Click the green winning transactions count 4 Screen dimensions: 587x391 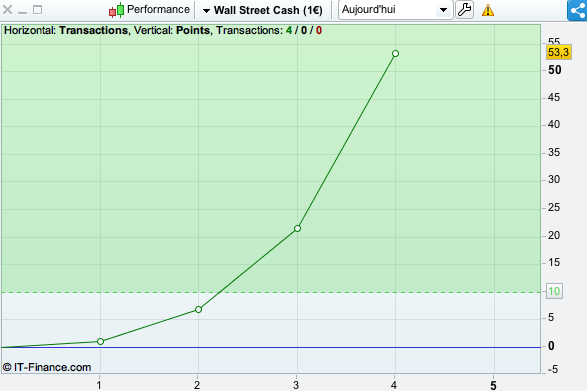(289, 30)
